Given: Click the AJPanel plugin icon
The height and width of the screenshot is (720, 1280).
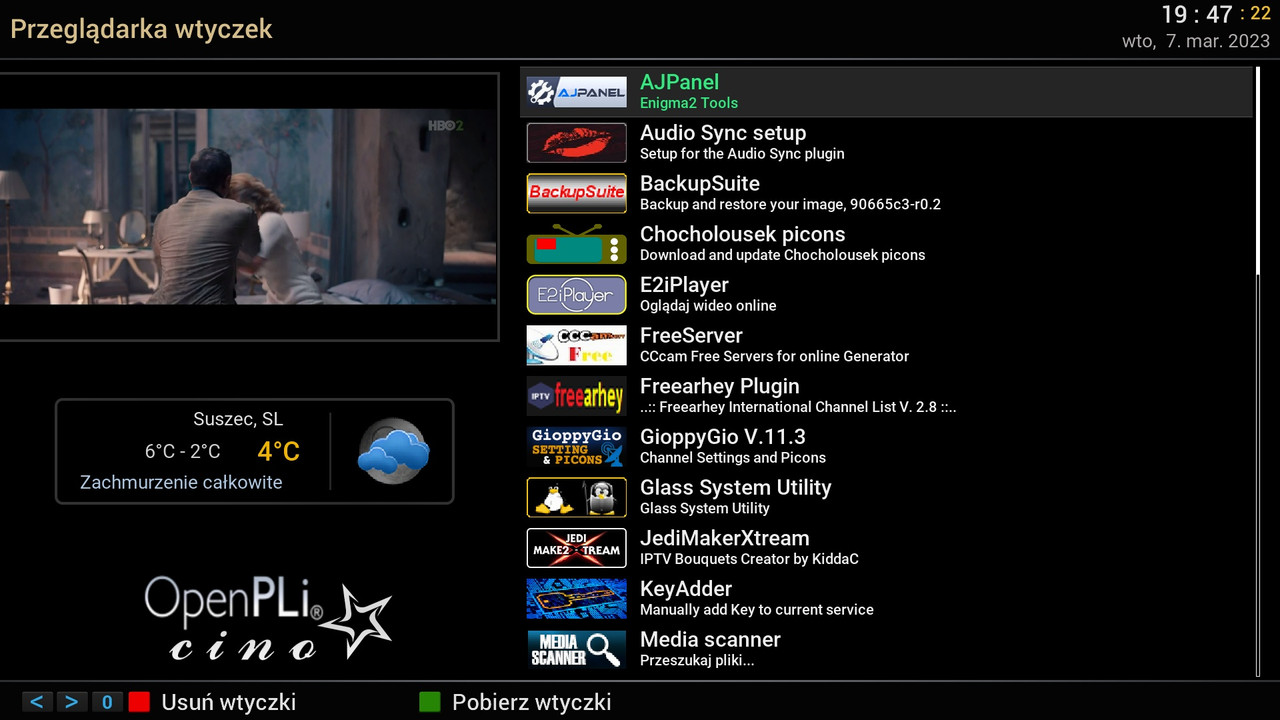Looking at the screenshot, I should click(x=576, y=92).
